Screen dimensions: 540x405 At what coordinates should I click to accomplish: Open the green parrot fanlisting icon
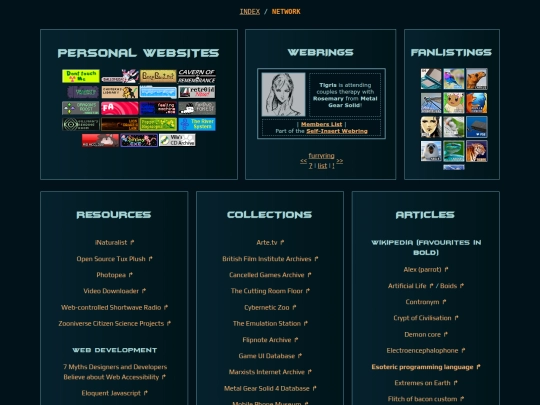(454, 127)
